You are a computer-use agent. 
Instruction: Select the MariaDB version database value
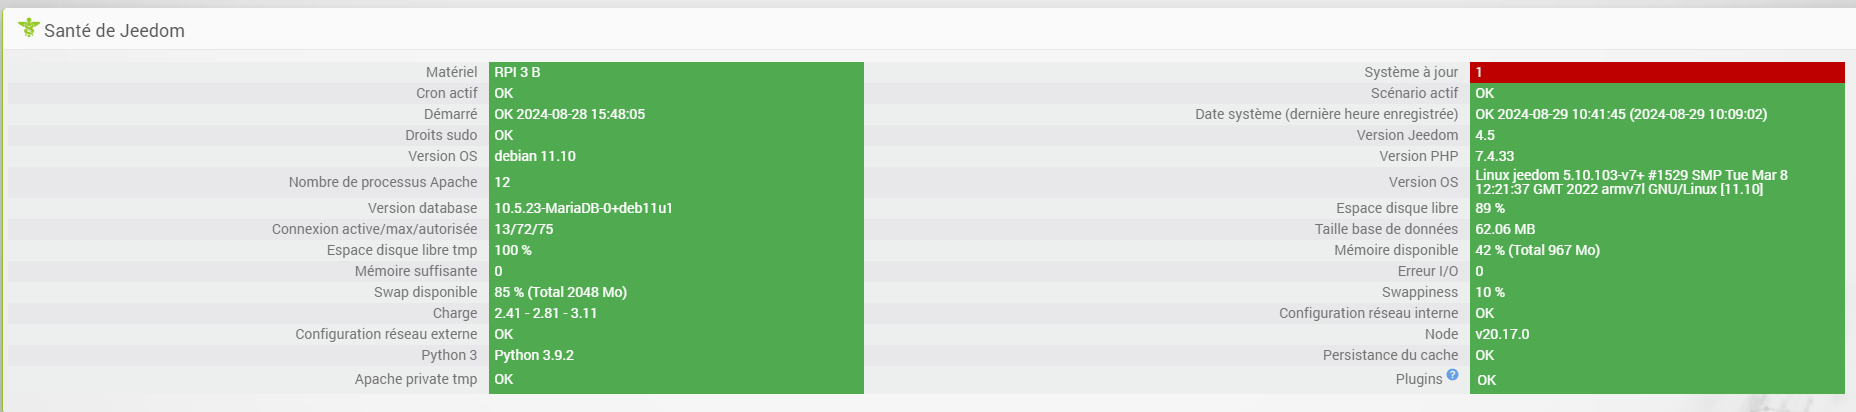(x=583, y=208)
